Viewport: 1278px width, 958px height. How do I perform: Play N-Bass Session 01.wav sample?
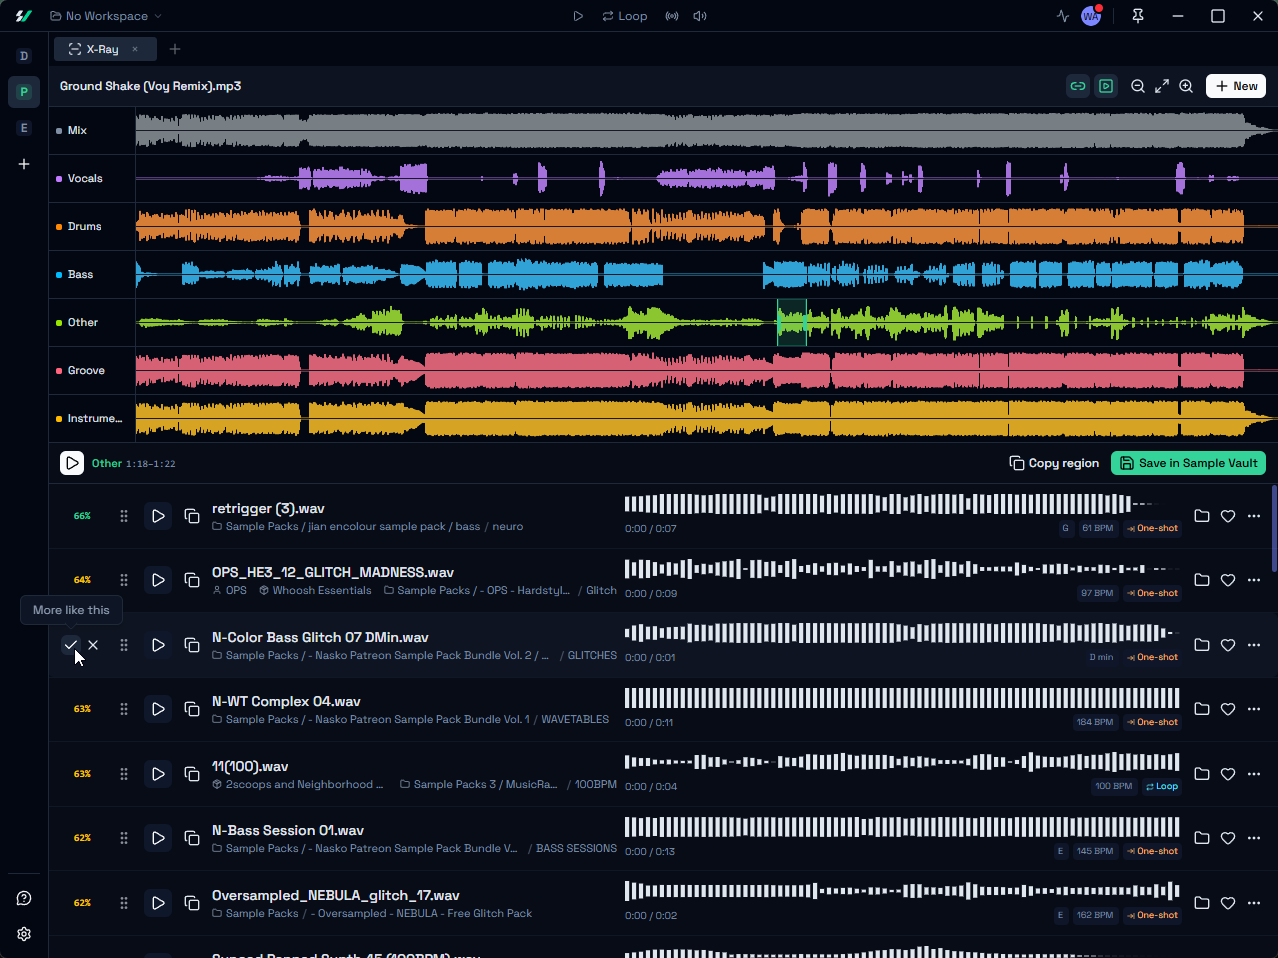(x=158, y=838)
